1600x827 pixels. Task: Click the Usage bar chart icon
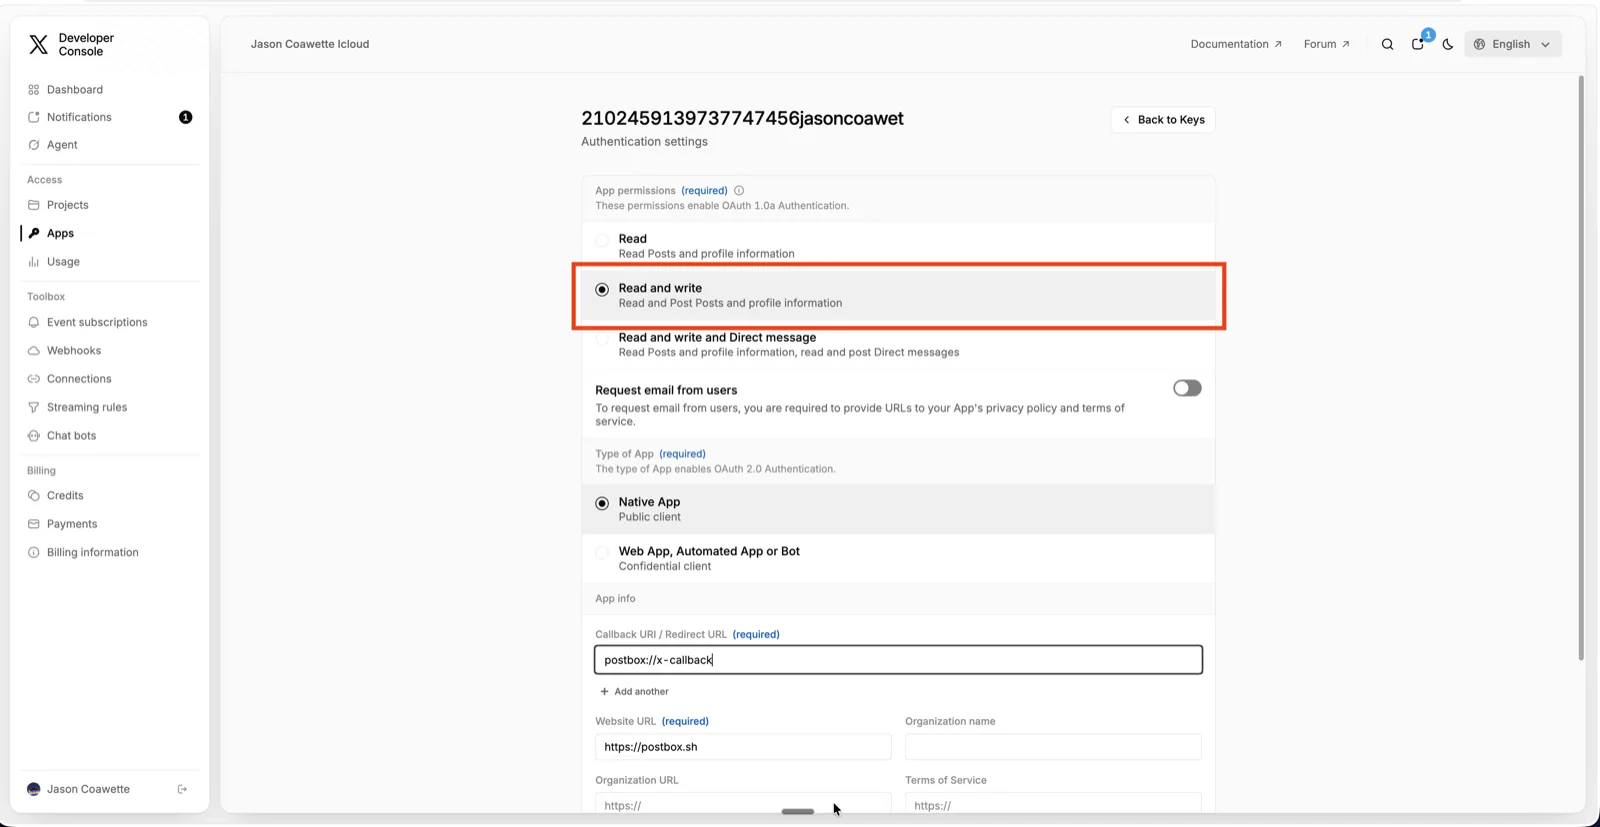[34, 262]
